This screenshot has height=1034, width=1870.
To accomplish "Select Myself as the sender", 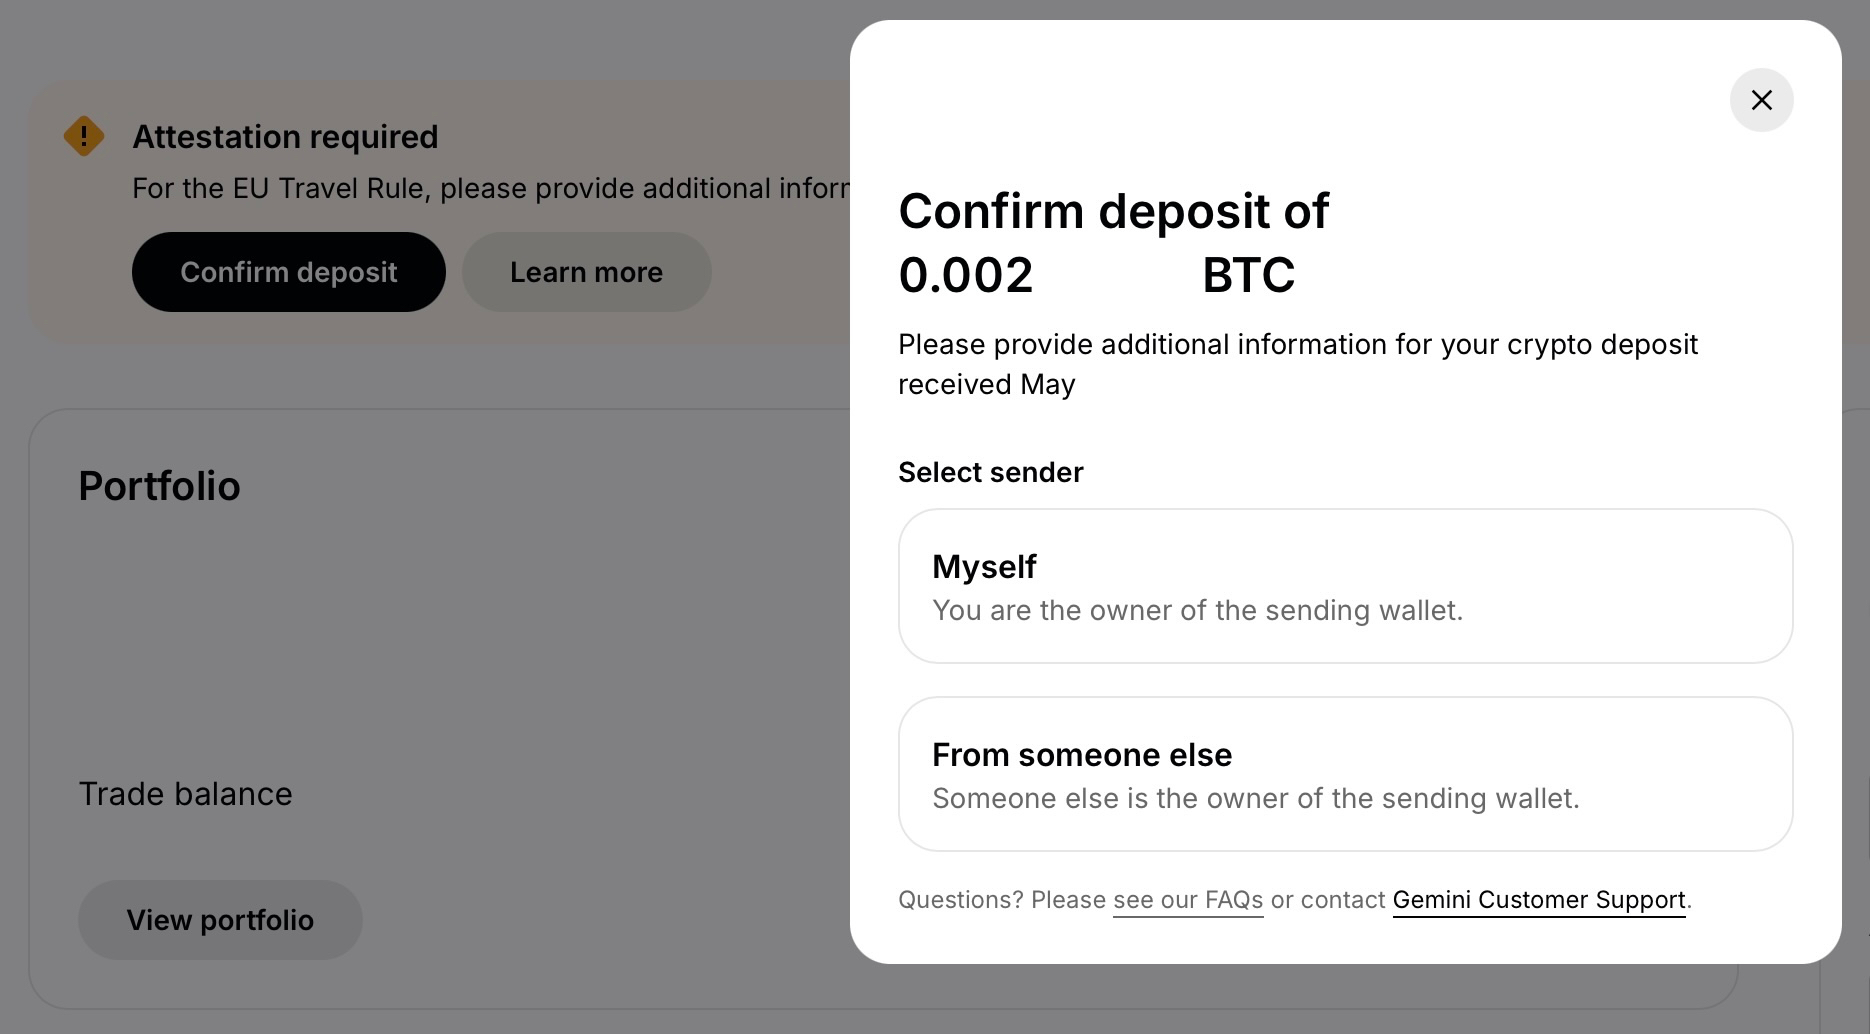I will click(1345, 586).
